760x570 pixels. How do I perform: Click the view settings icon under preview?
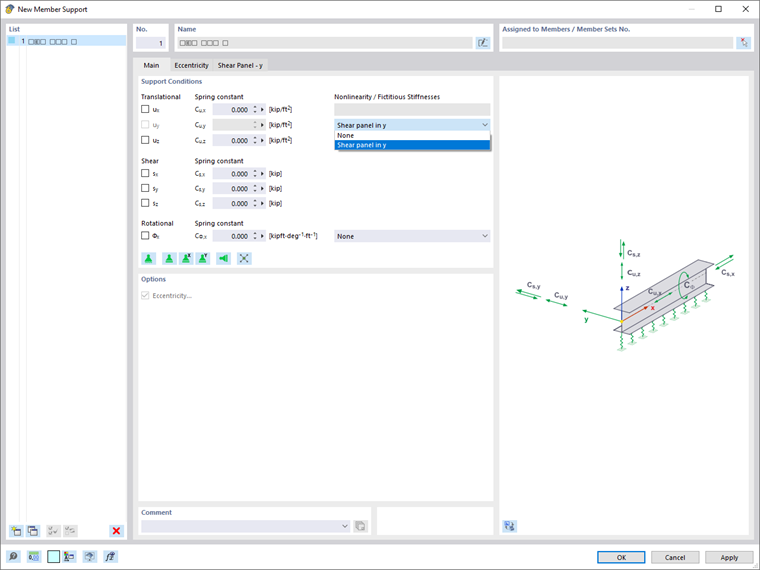tap(509, 526)
